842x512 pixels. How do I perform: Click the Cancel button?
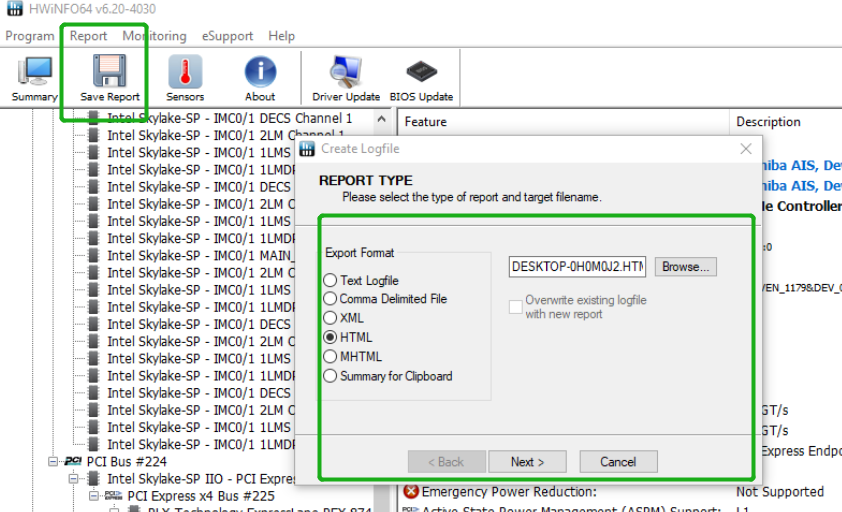point(618,461)
